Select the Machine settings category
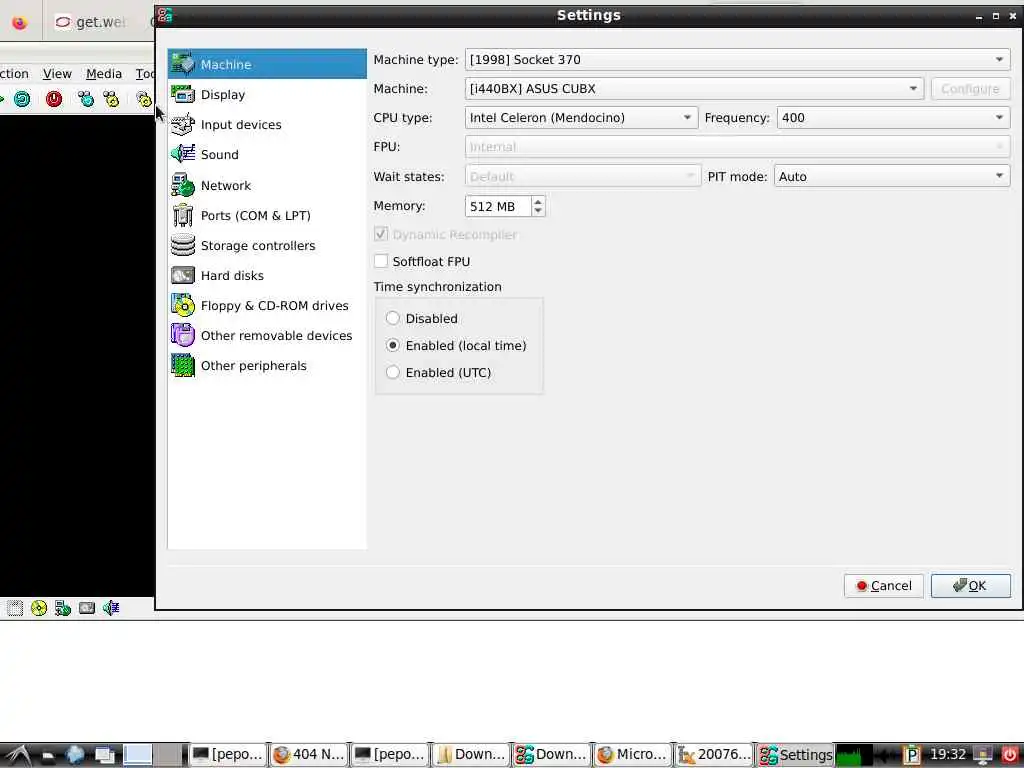 tap(267, 64)
